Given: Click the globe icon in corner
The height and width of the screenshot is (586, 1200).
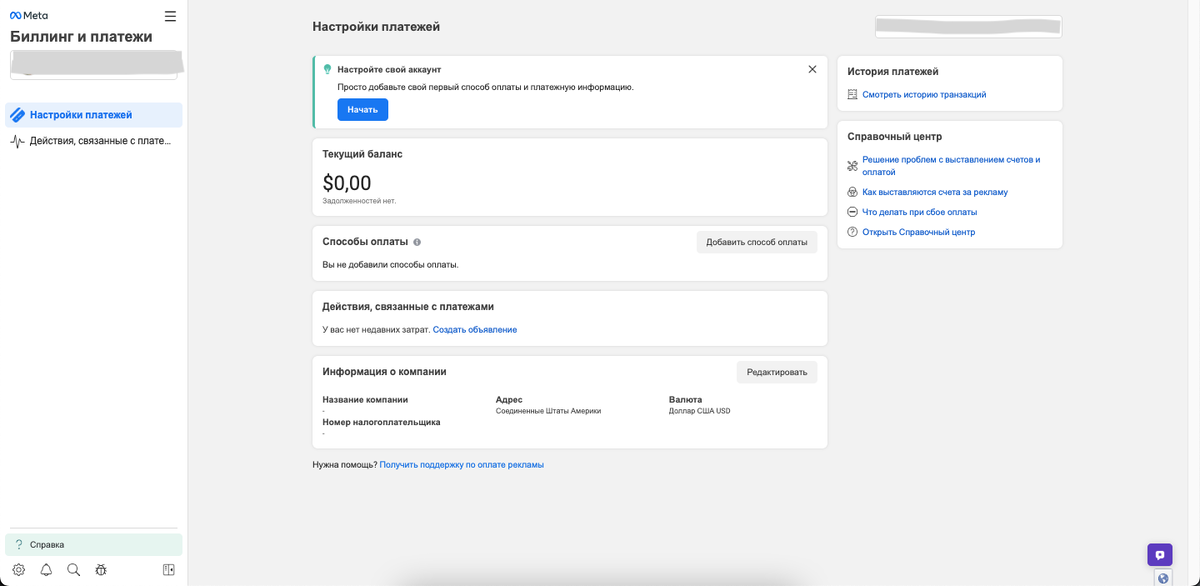Looking at the screenshot, I should pos(1163,578).
